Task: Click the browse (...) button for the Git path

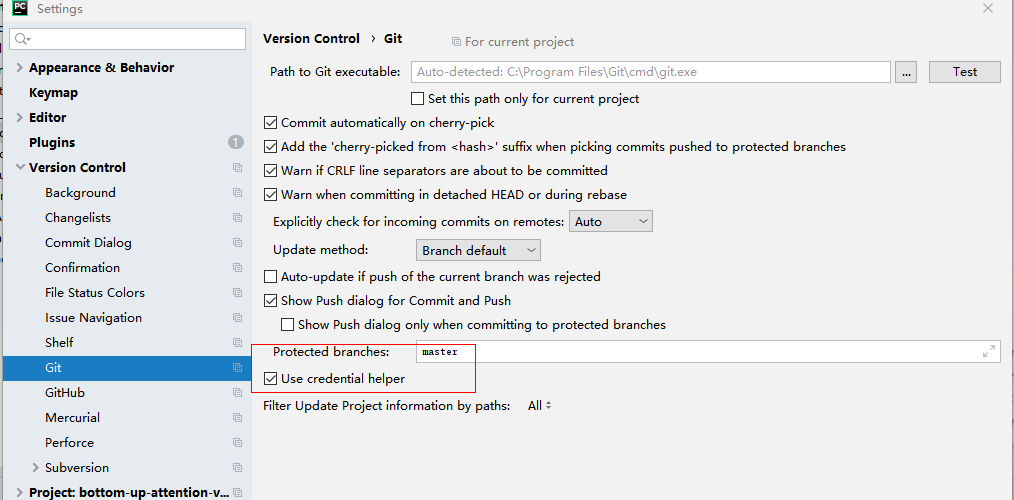Action: [905, 72]
